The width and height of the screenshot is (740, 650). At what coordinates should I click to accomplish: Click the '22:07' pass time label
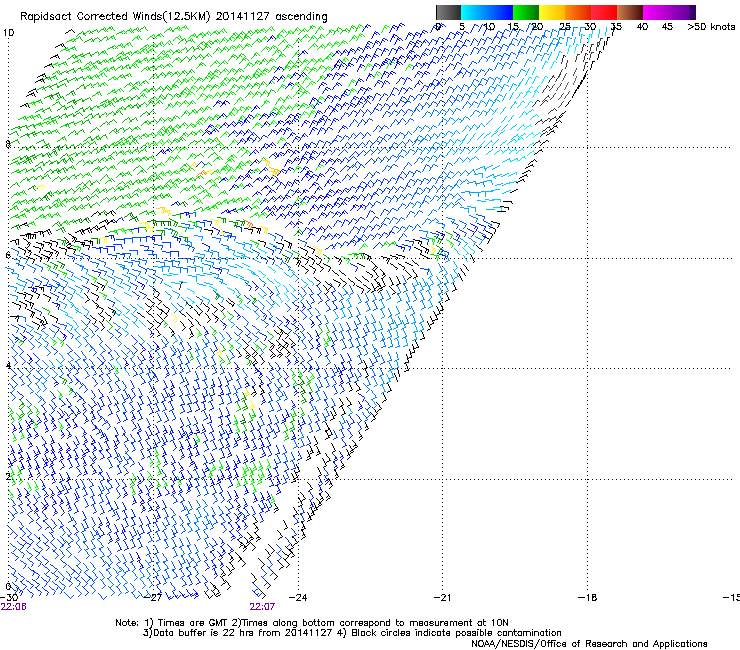tap(262, 607)
